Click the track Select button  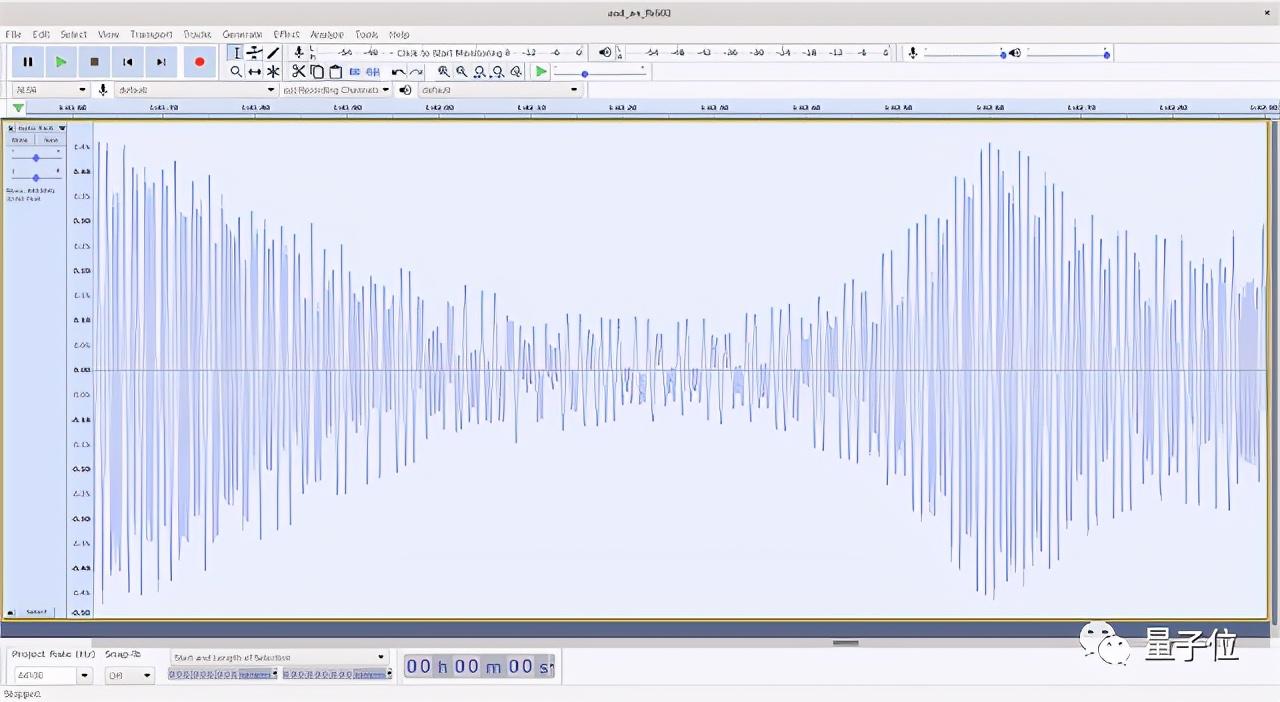[x=37, y=612]
